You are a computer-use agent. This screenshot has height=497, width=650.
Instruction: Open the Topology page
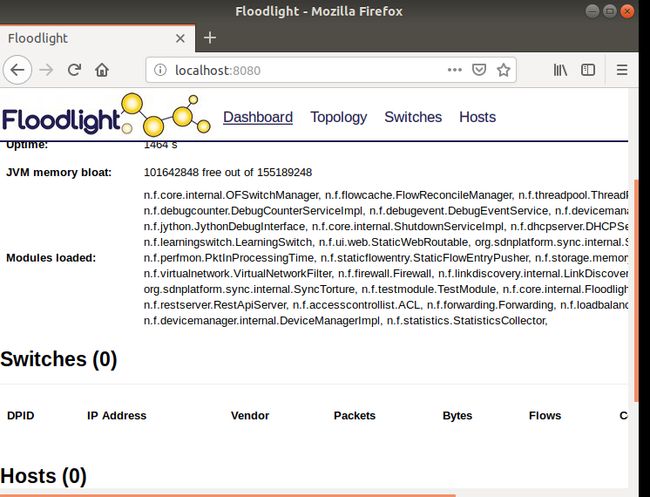[x=339, y=117]
